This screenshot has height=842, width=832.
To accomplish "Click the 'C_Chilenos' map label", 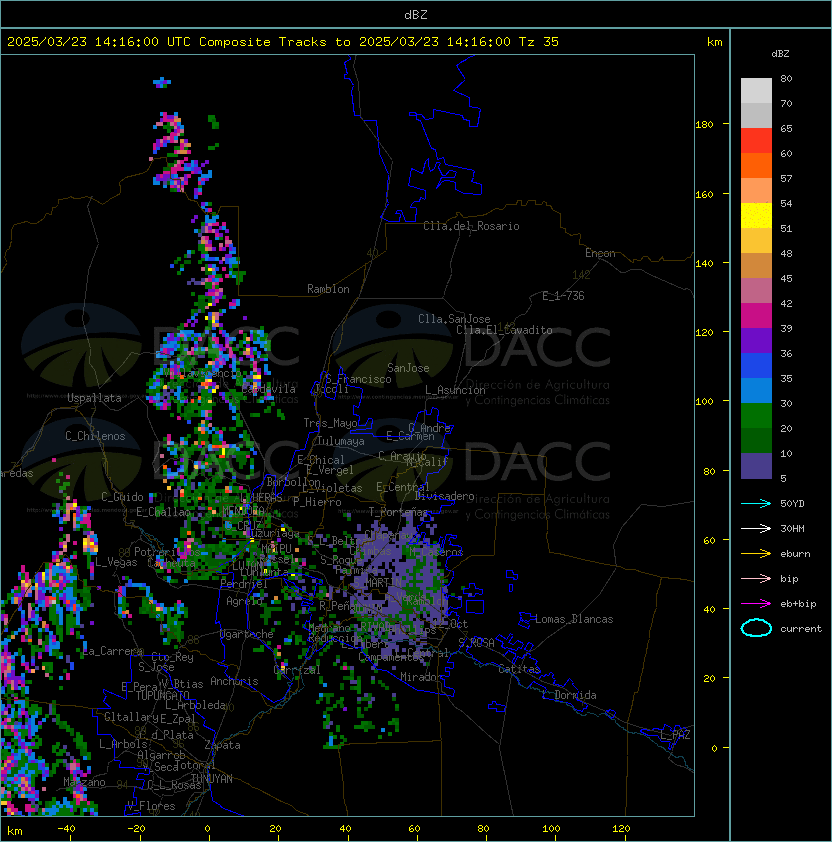I will pos(95,436).
